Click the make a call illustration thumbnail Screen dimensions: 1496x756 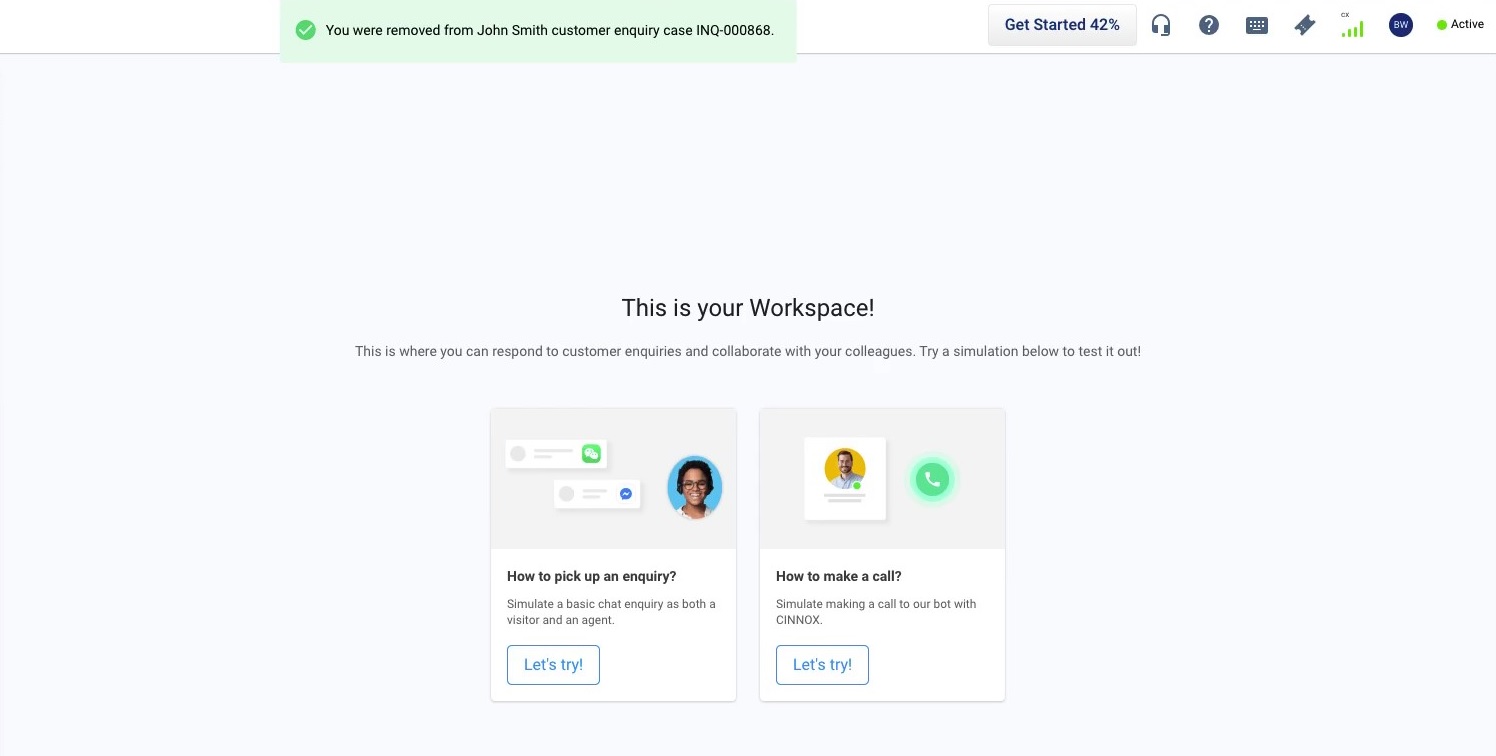(882, 479)
